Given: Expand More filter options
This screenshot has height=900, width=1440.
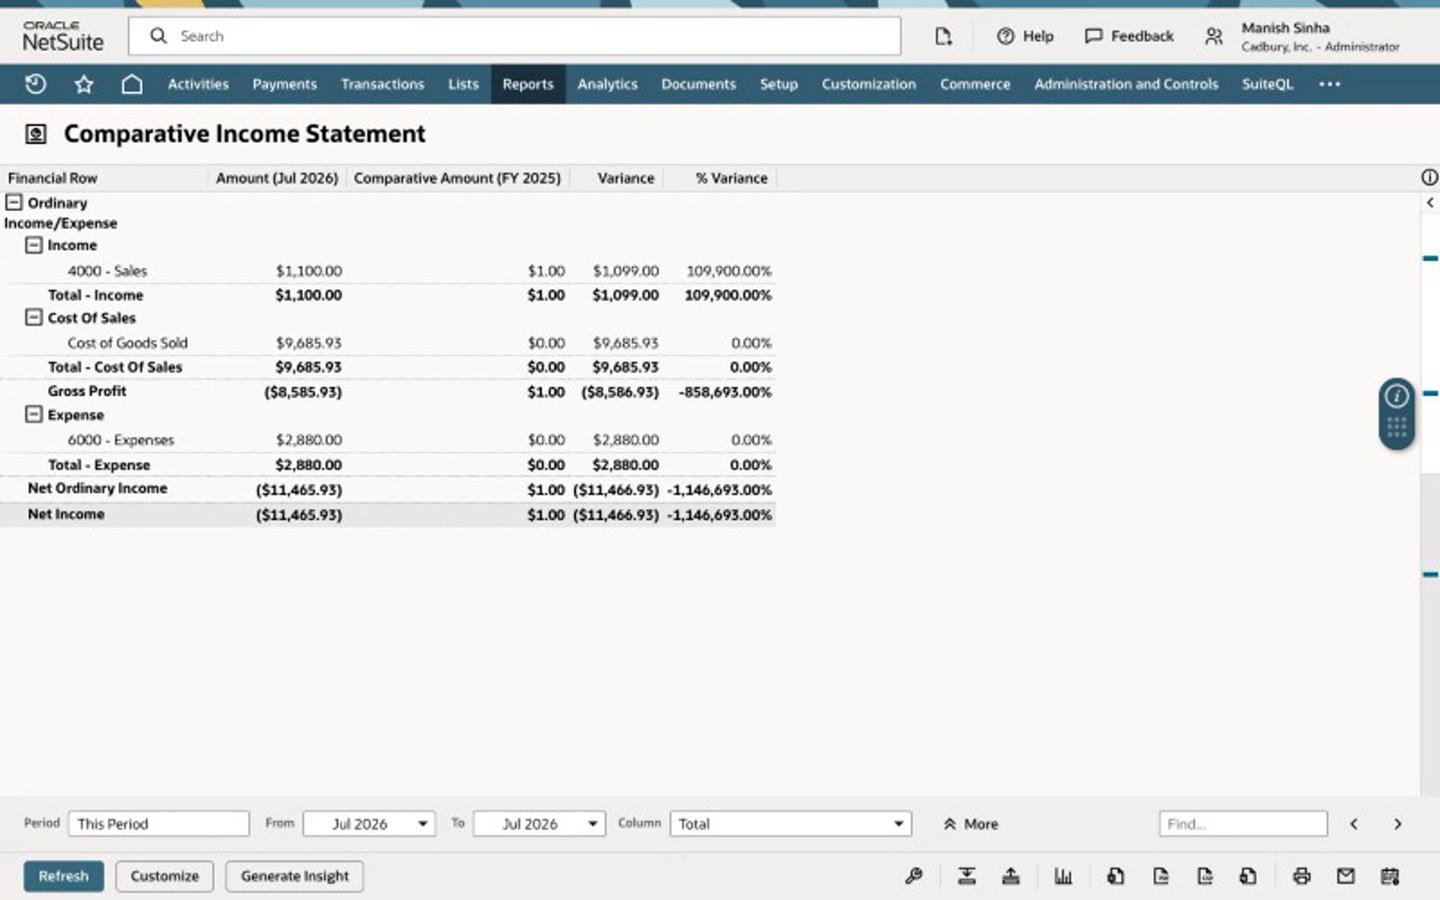Looking at the screenshot, I should click(x=970, y=824).
